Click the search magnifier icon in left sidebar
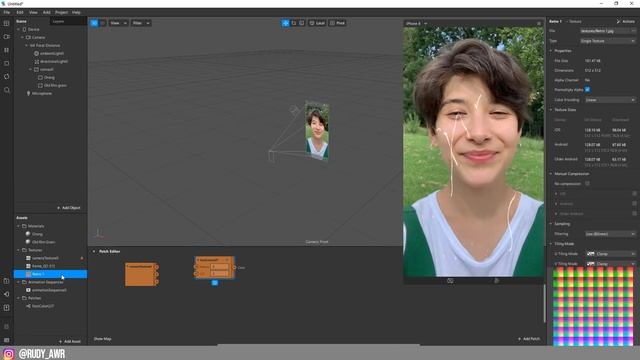Screen dimensions: 640x360 point(7,90)
